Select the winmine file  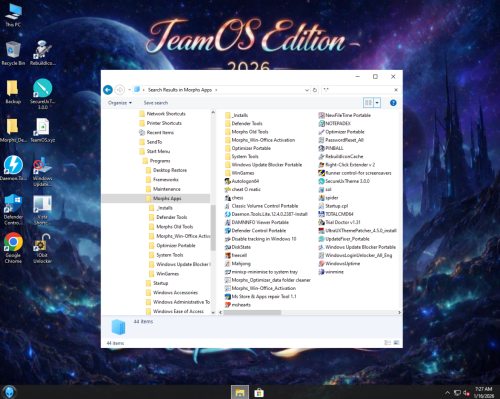(x=331, y=272)
